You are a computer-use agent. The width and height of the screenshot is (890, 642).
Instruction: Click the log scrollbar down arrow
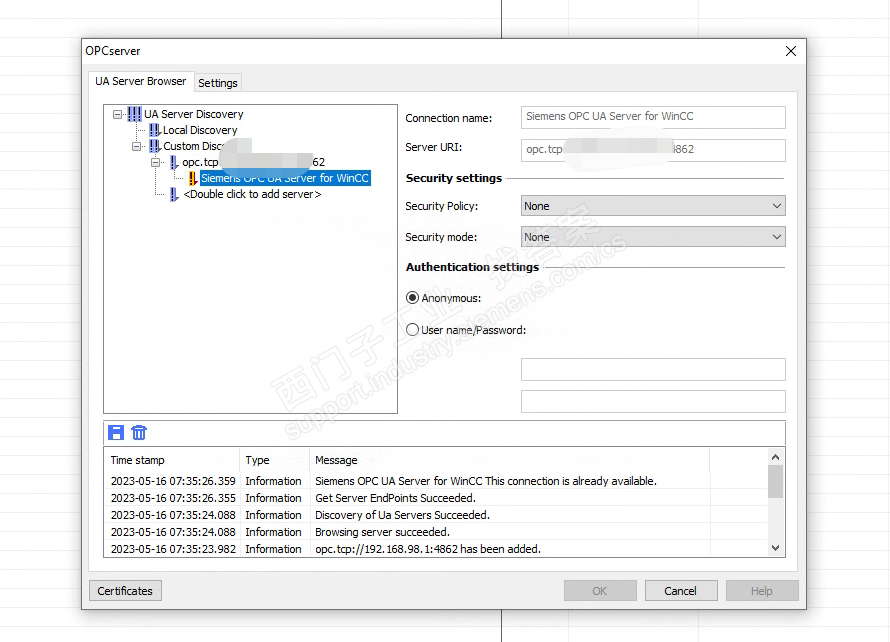[x=775, y=548]
